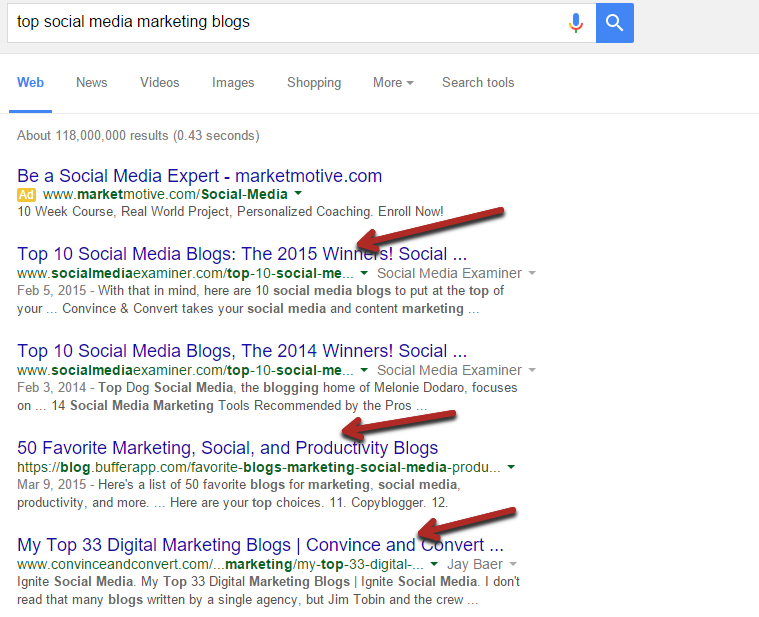Image resolution: width=759 pixels, height=617 pixels.
Task: Click the convinceandconvert.com green URL text
Action: 220,564
